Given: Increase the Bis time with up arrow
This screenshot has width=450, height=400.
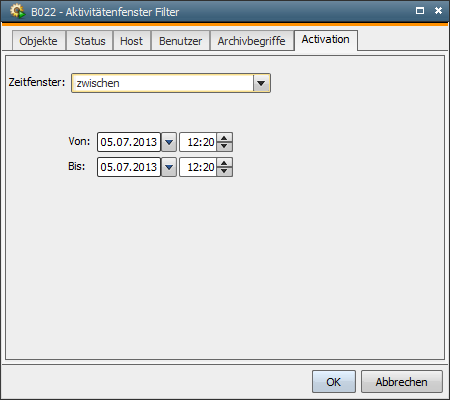Looking at the screenshot, I should (x=224, y=163).
